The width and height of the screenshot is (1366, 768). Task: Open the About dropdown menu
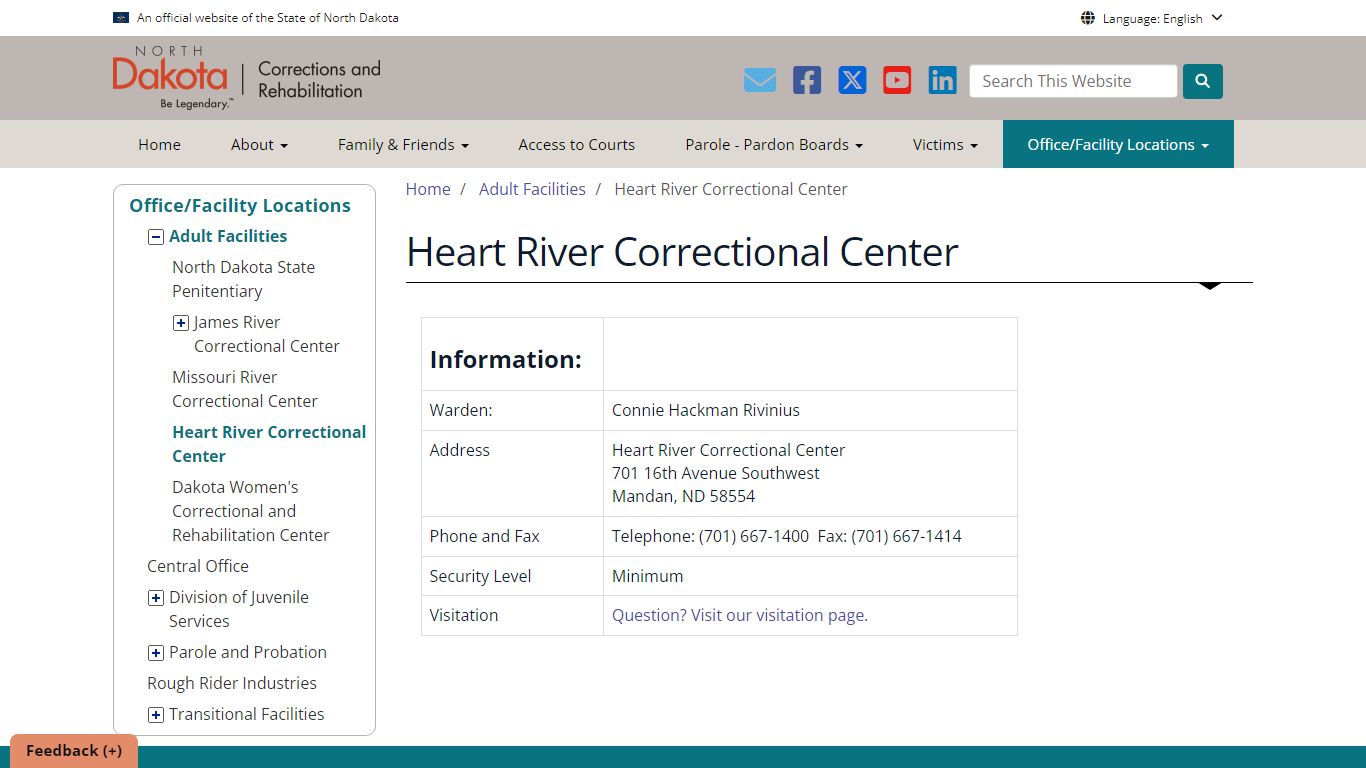(259, 144)
